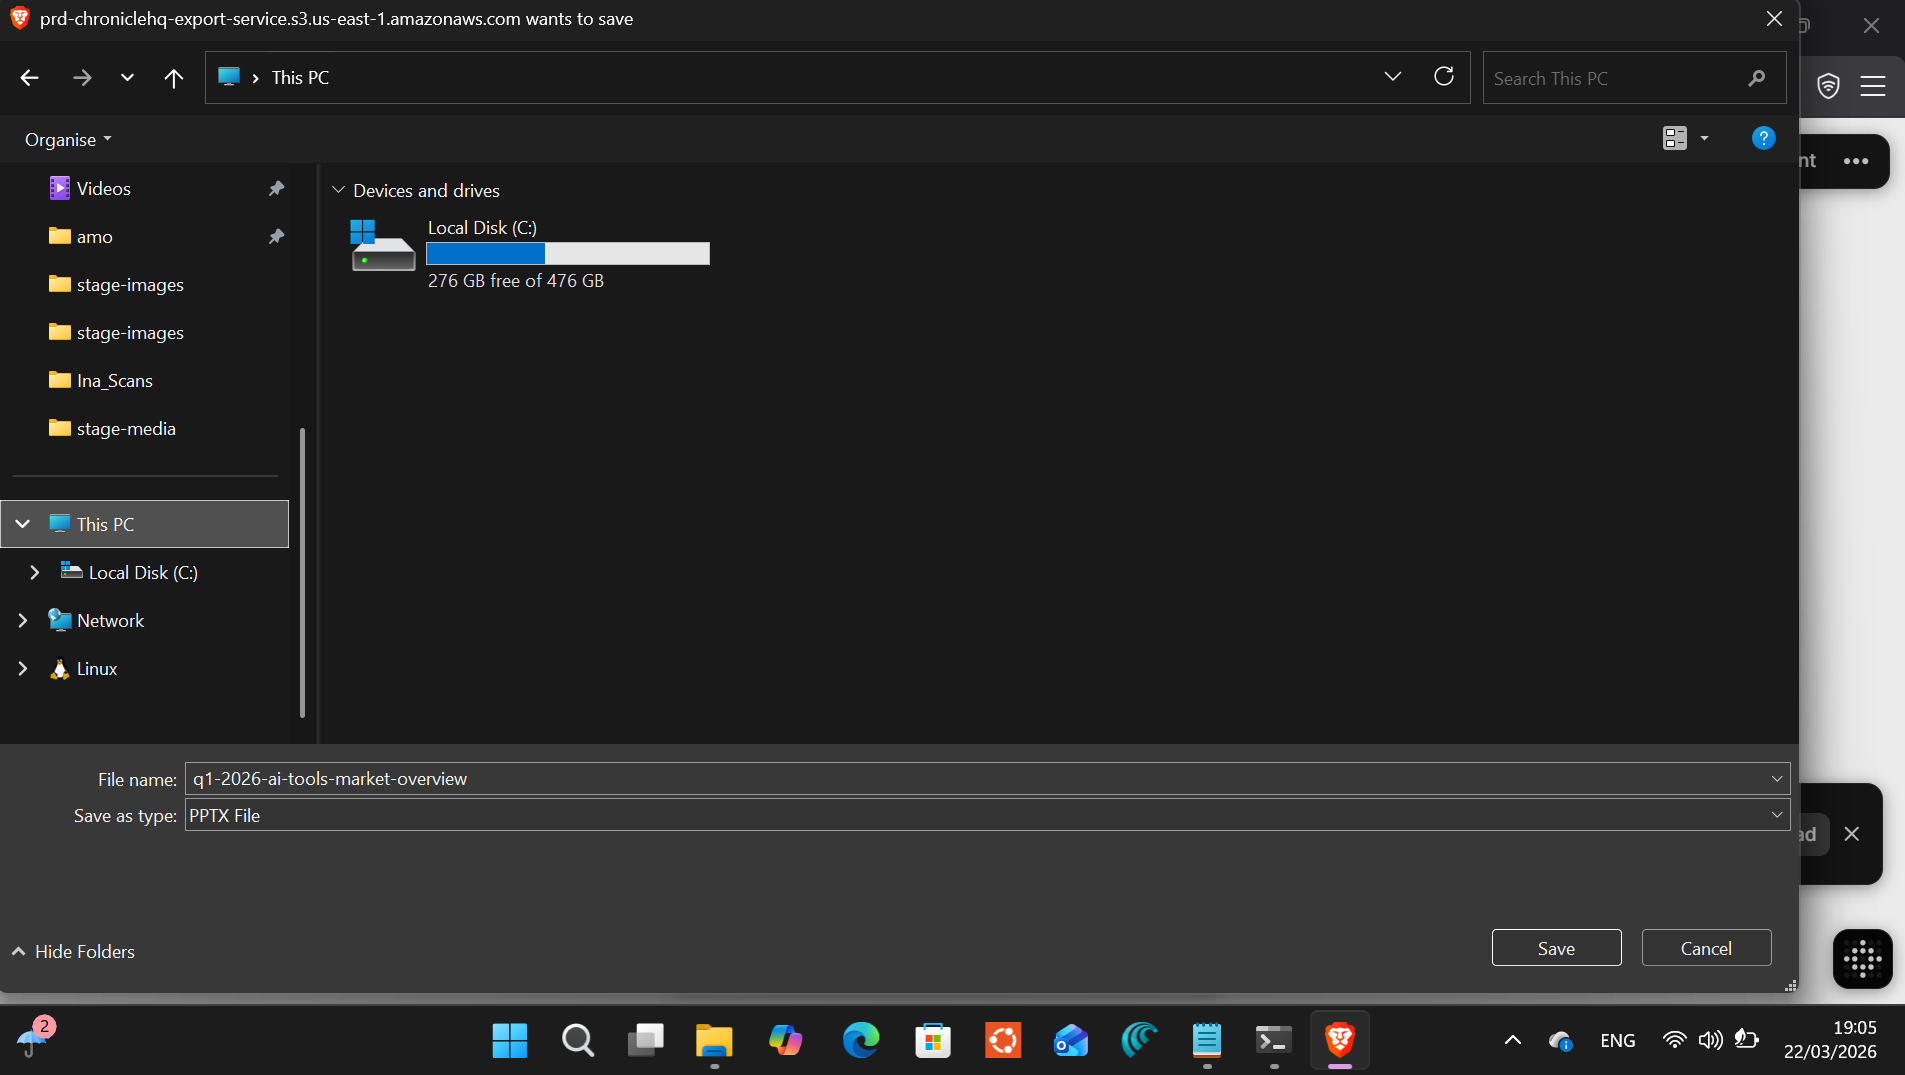Open taskbar Search

pos(578,1041)
